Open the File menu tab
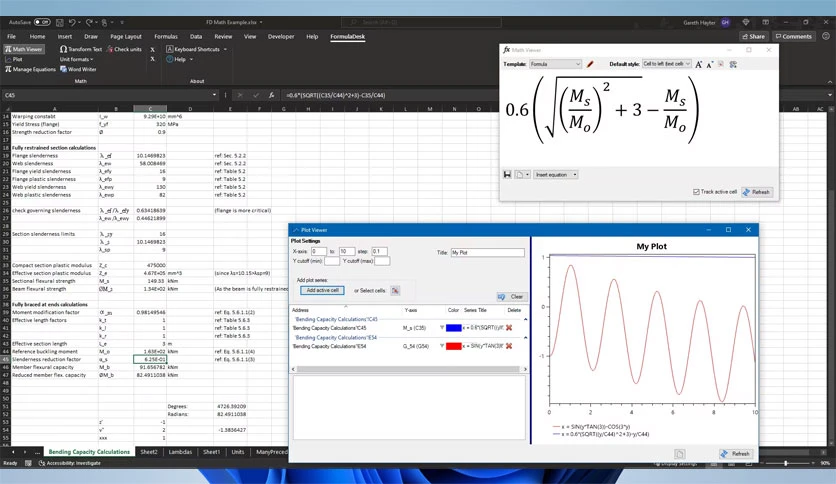The image size is (836, 484). [11, 36]
